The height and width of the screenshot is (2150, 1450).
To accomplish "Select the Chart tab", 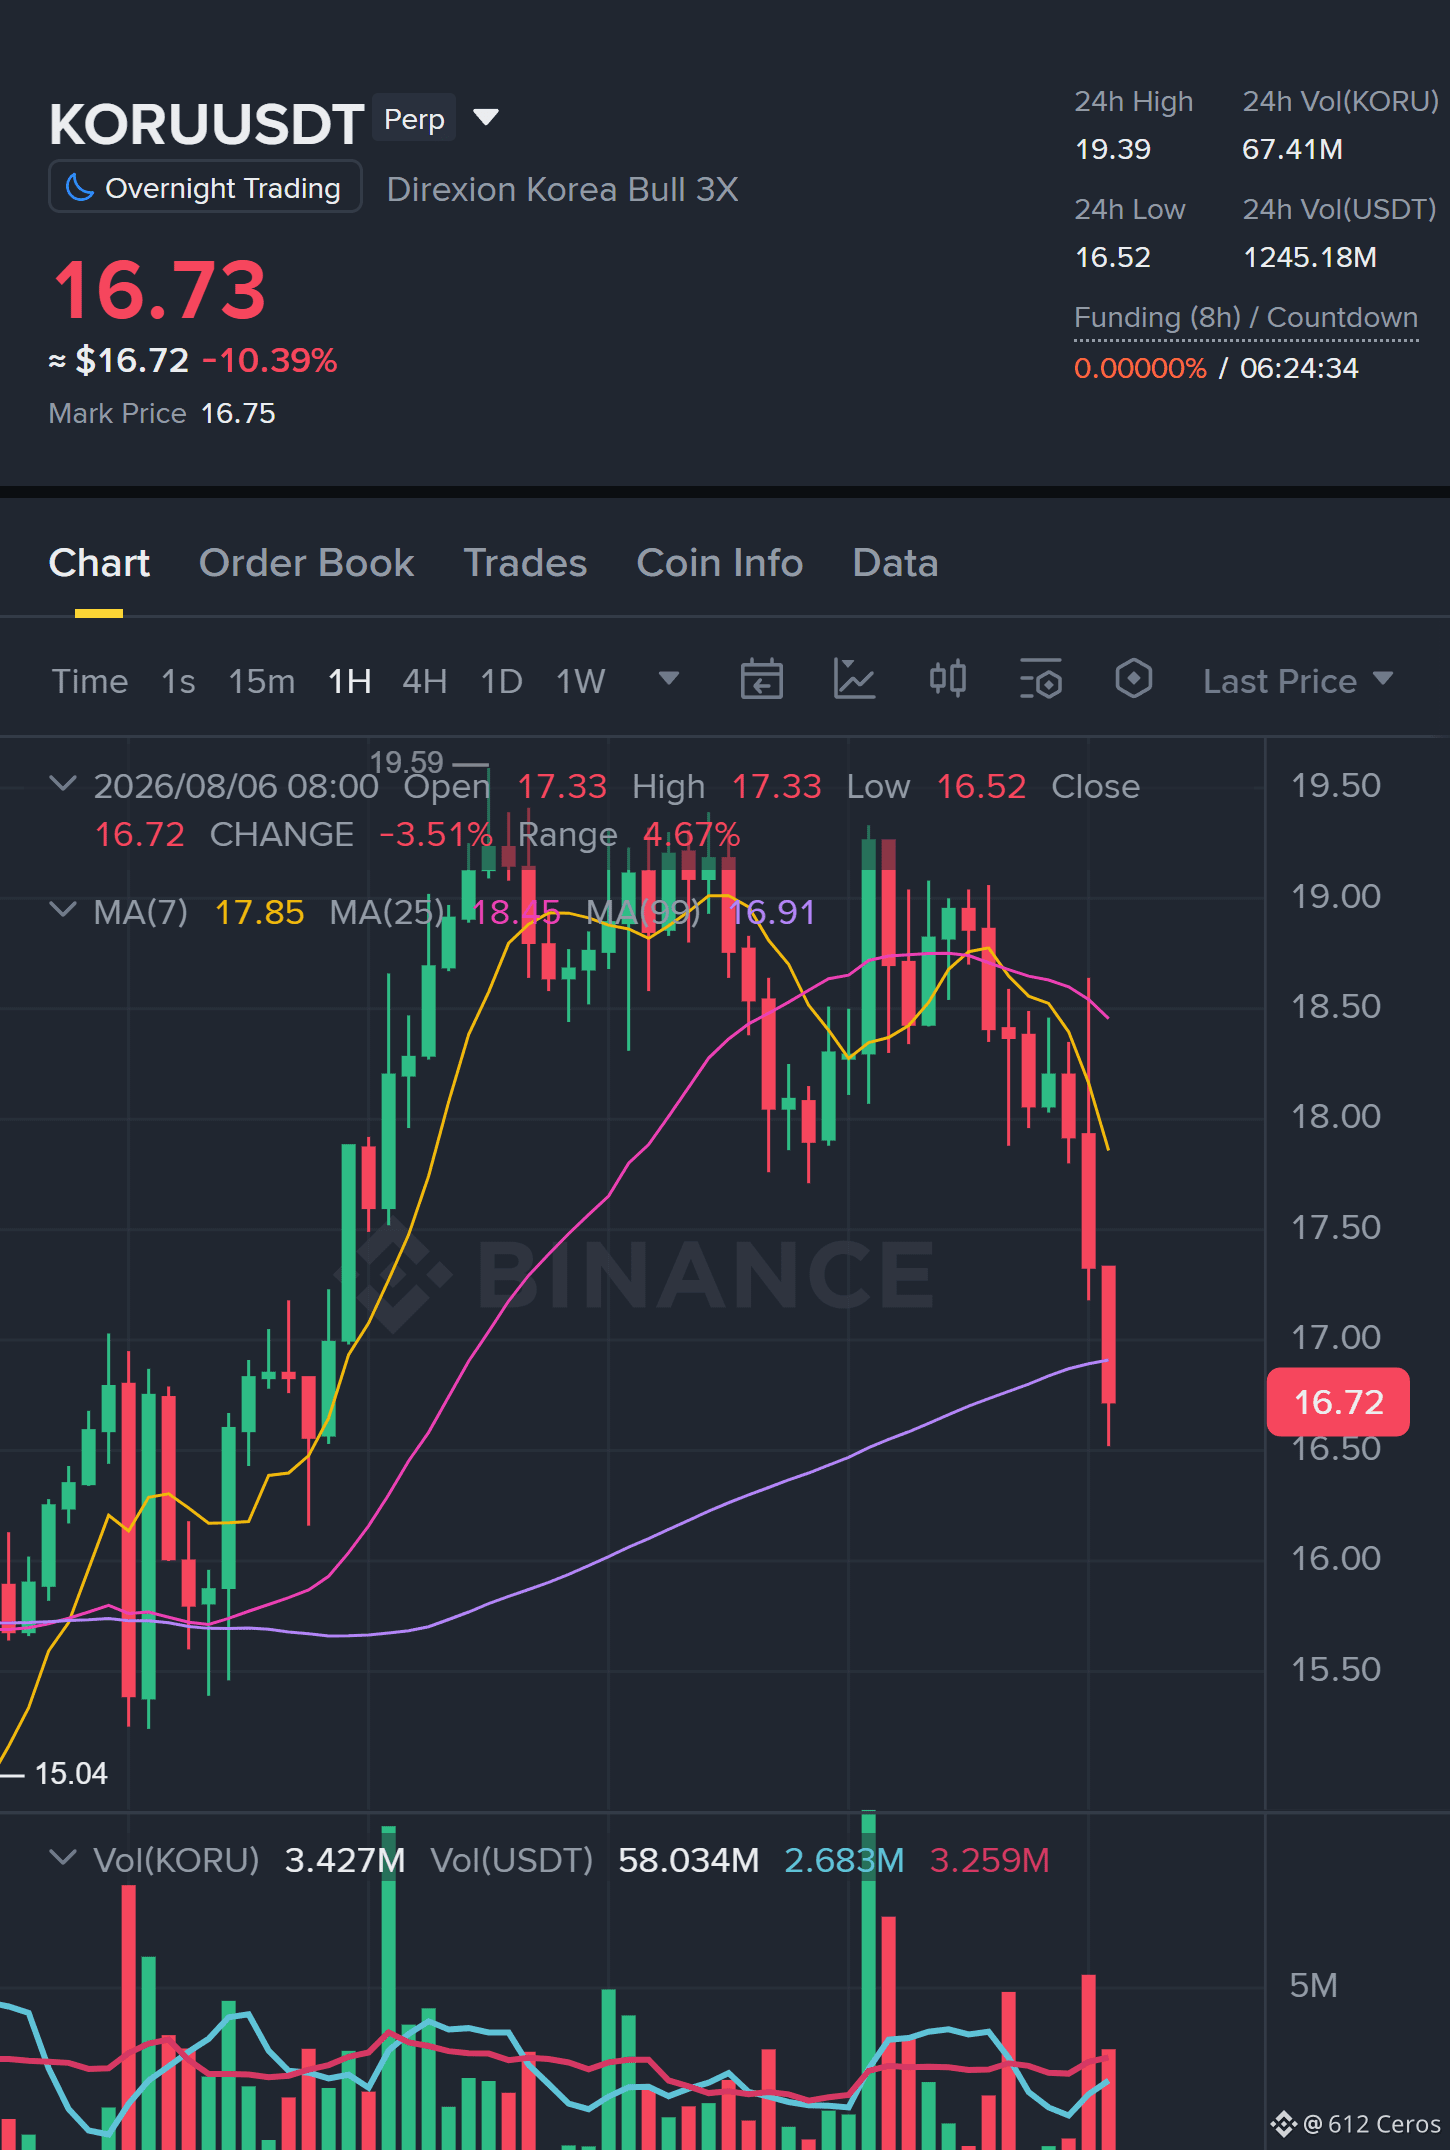I will [x=99, y=563].
